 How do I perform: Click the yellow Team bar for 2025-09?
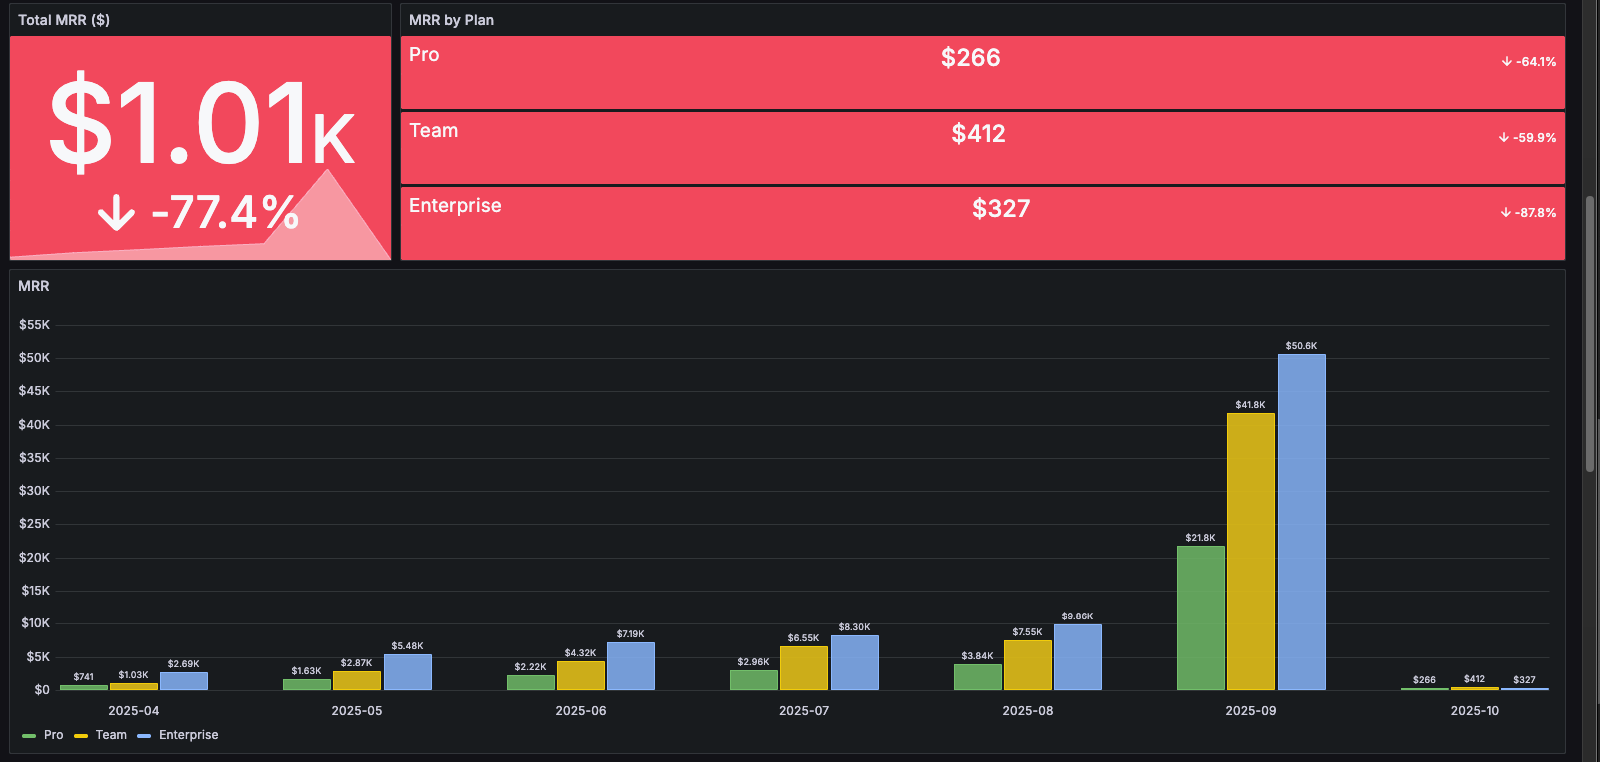(1251, 551)
